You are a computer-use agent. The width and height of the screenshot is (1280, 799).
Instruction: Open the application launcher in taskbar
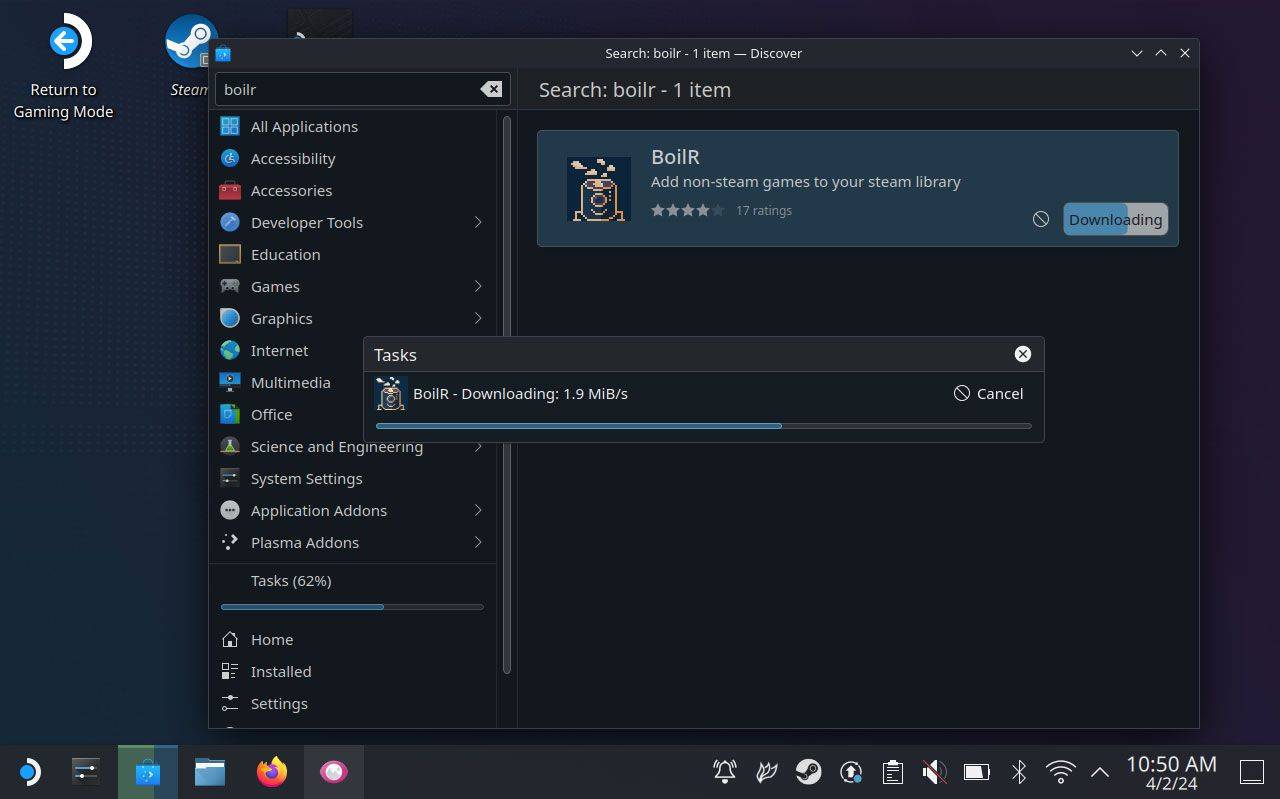point(29,771)
